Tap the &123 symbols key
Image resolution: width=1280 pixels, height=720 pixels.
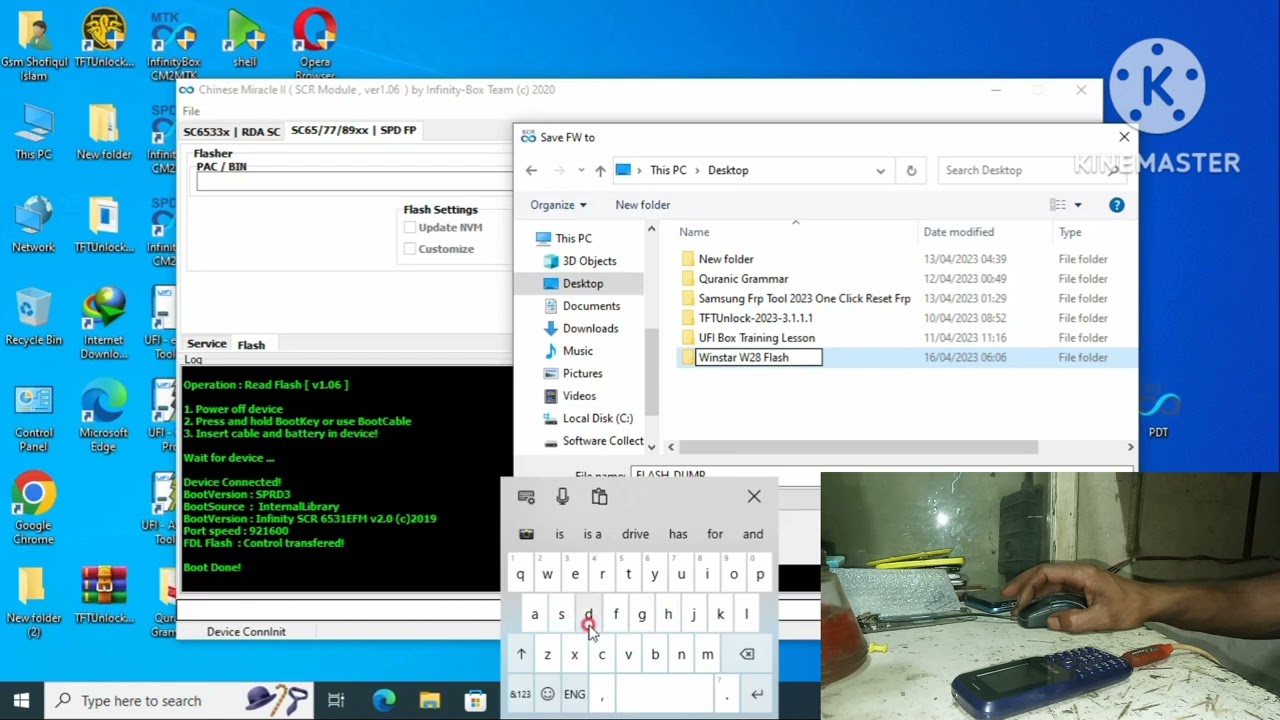(520, 694)
